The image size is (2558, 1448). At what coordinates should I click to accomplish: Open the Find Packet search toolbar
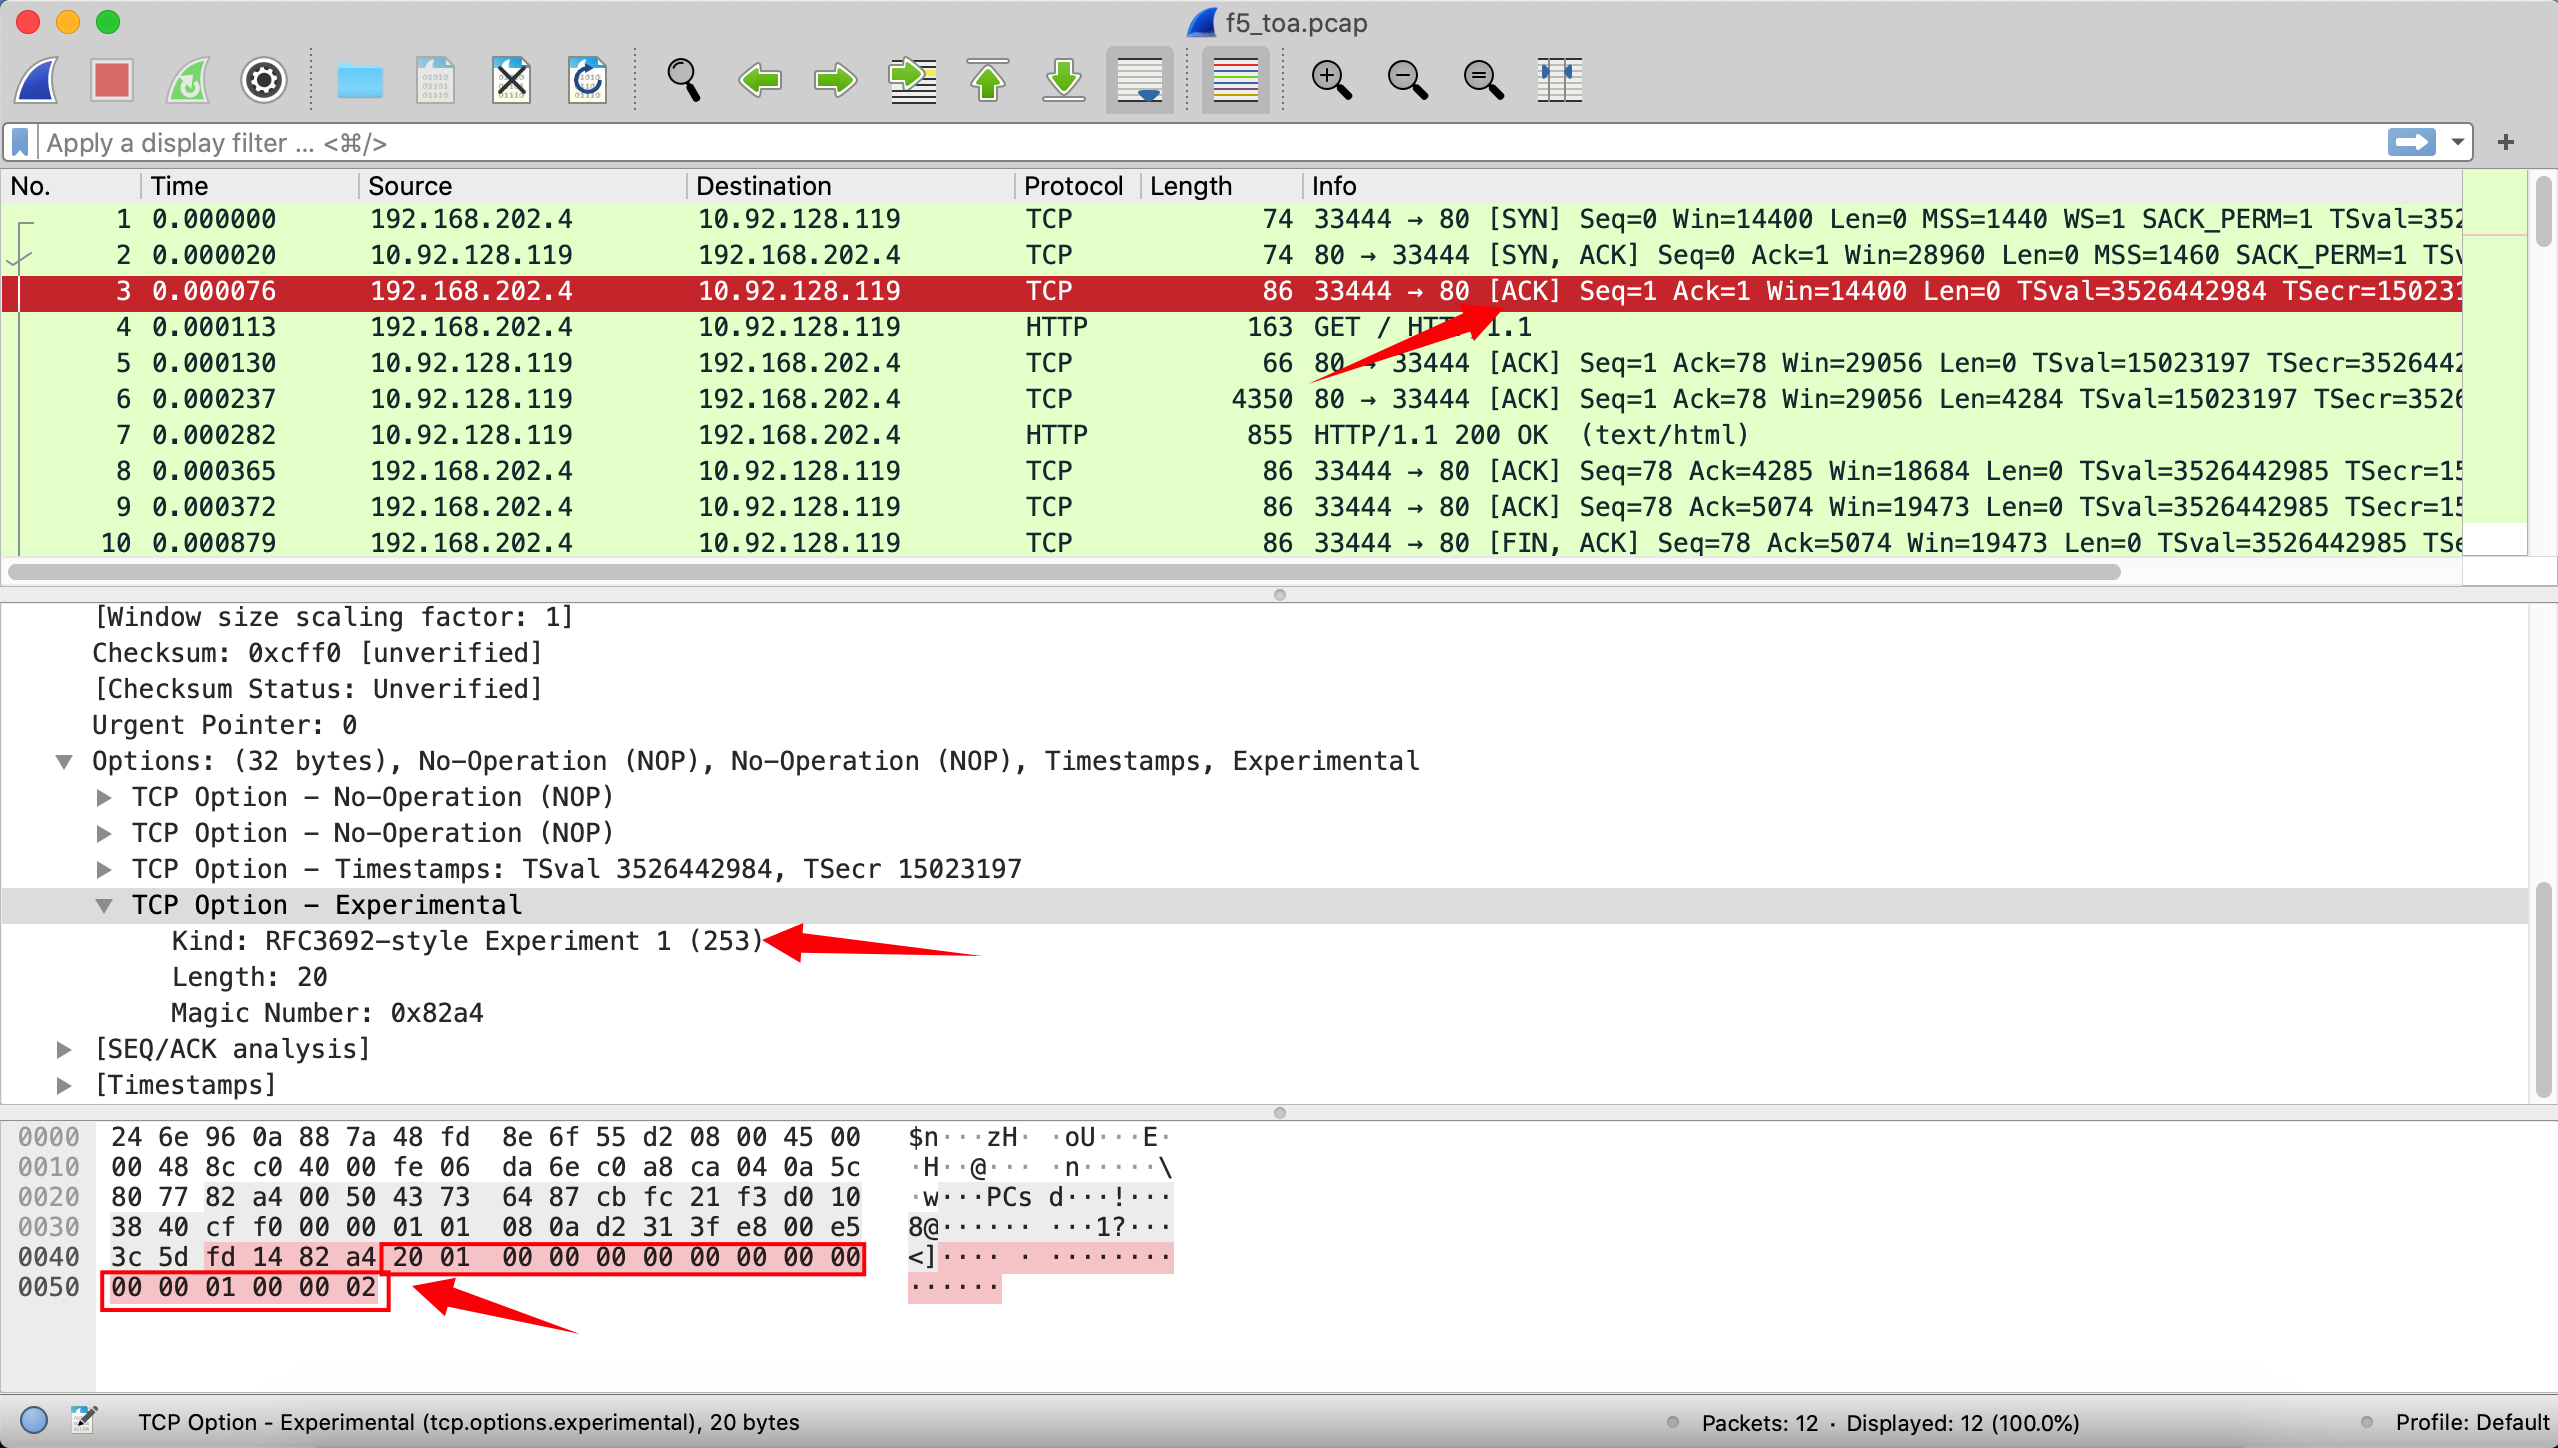(x=684, y=80)
